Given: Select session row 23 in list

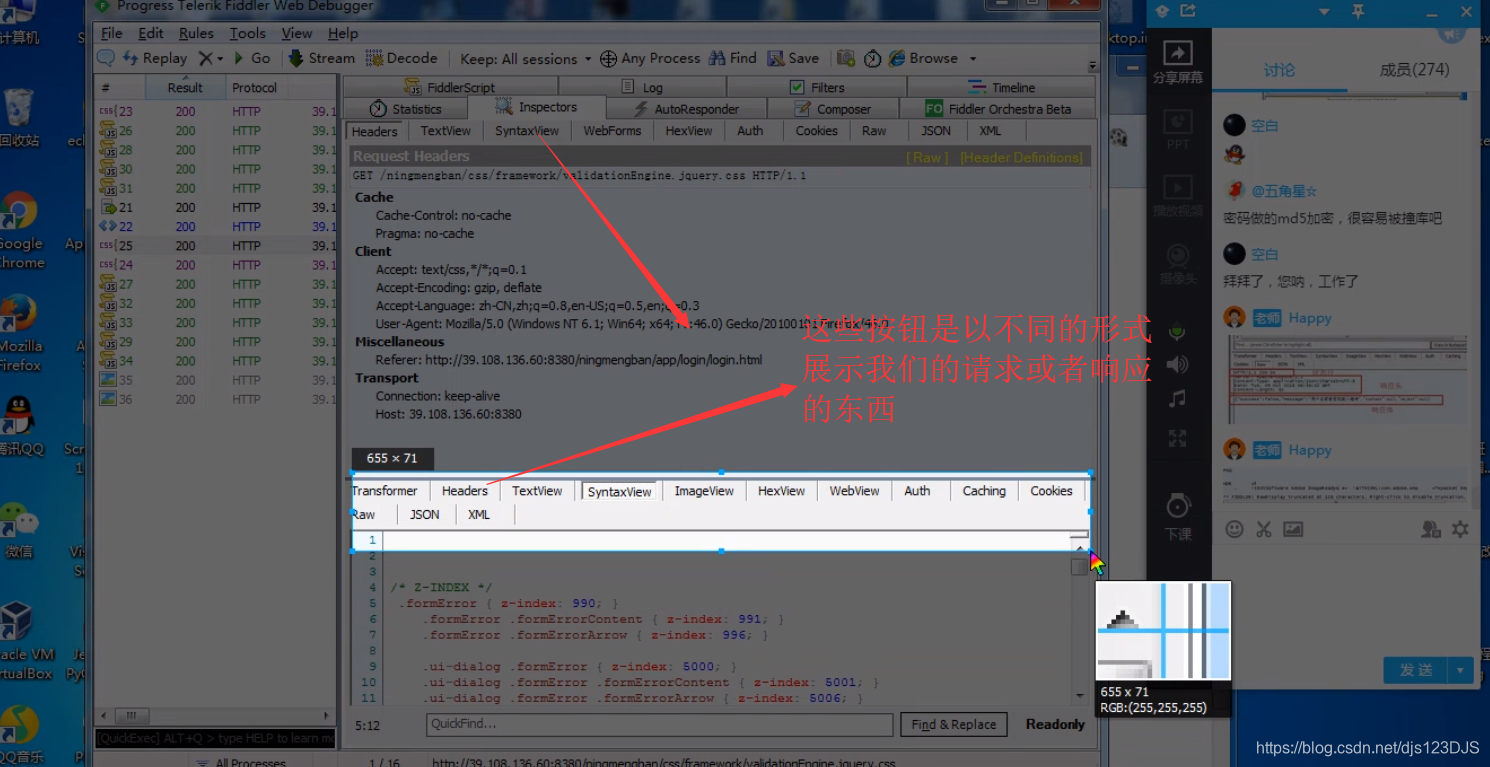Looking at the screenshot, I should [x=217, y=112].
